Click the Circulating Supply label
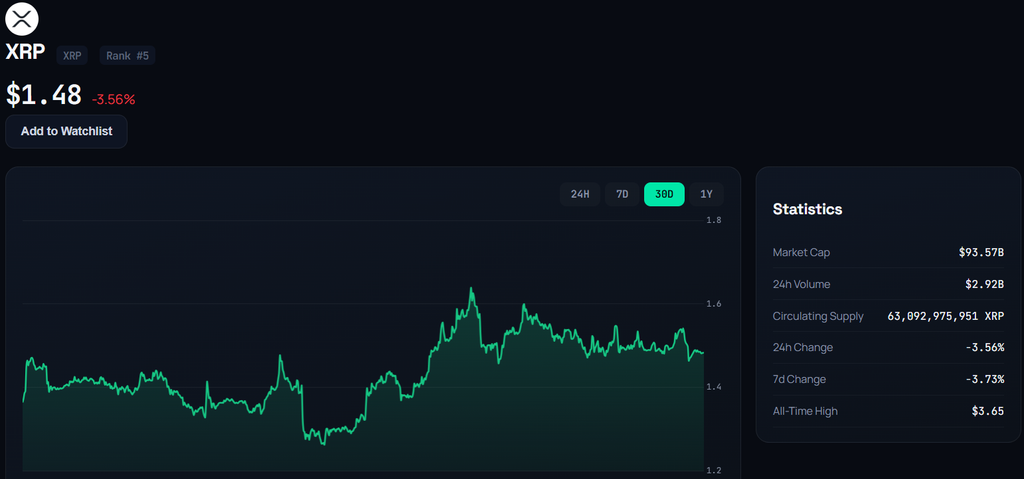The image size is (1024, 479). click(x=818, y=316)
